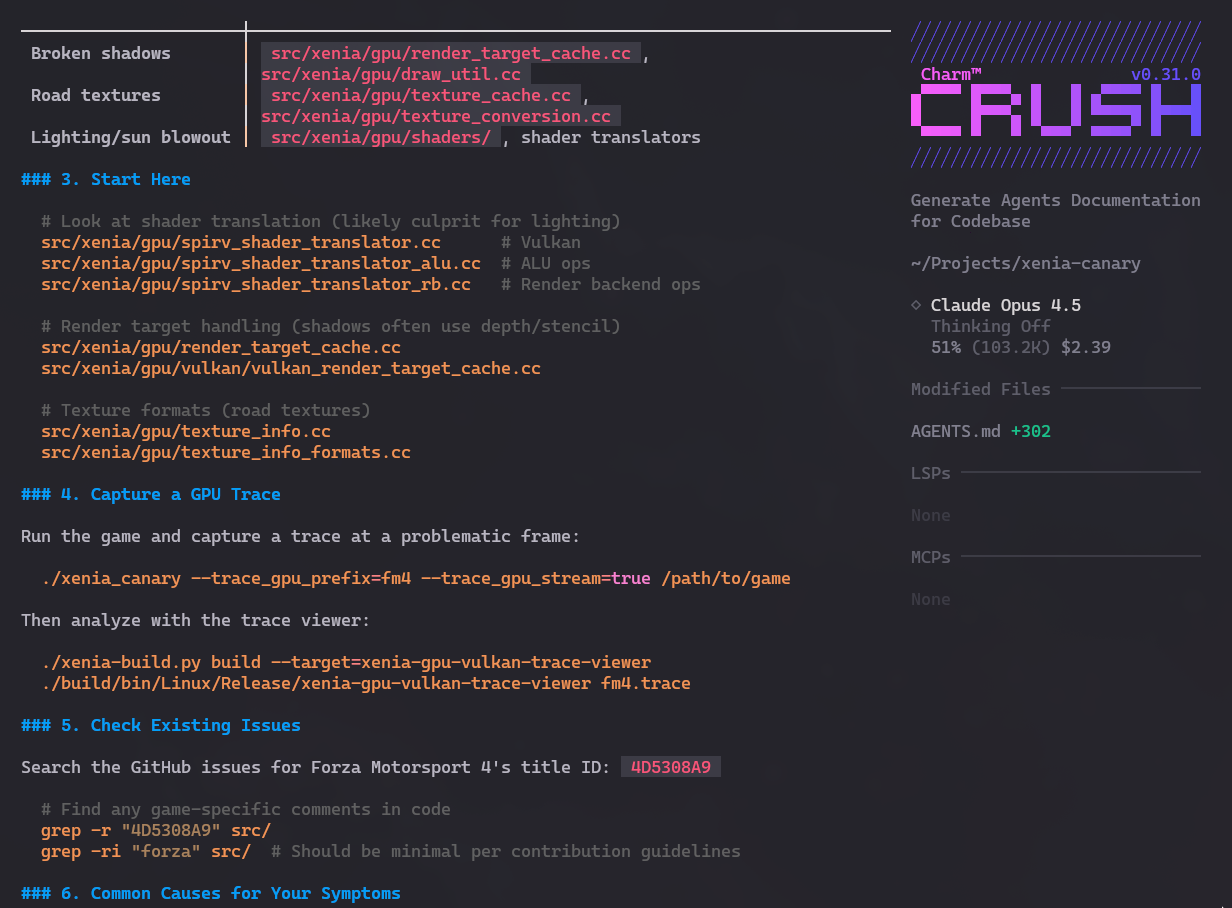Click the grep -r "4D5308A9" src/ command
This screenshot has height=908, width=1232.
click(155, 830)
